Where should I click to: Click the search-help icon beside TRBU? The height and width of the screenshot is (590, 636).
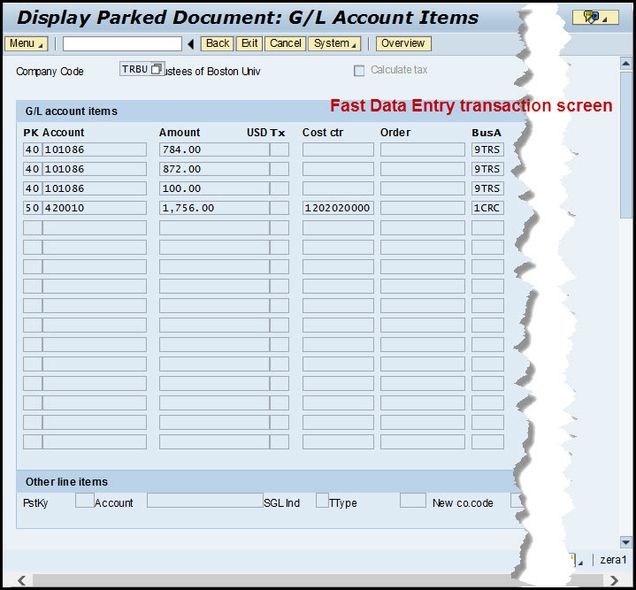tap(156, 69)
